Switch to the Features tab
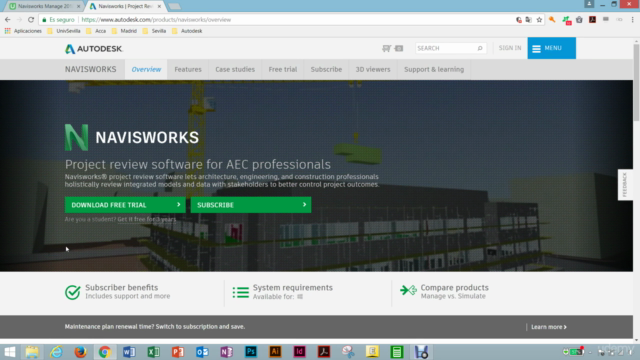Viewport: 640px width, 360px height. click(x=188, y=69)
